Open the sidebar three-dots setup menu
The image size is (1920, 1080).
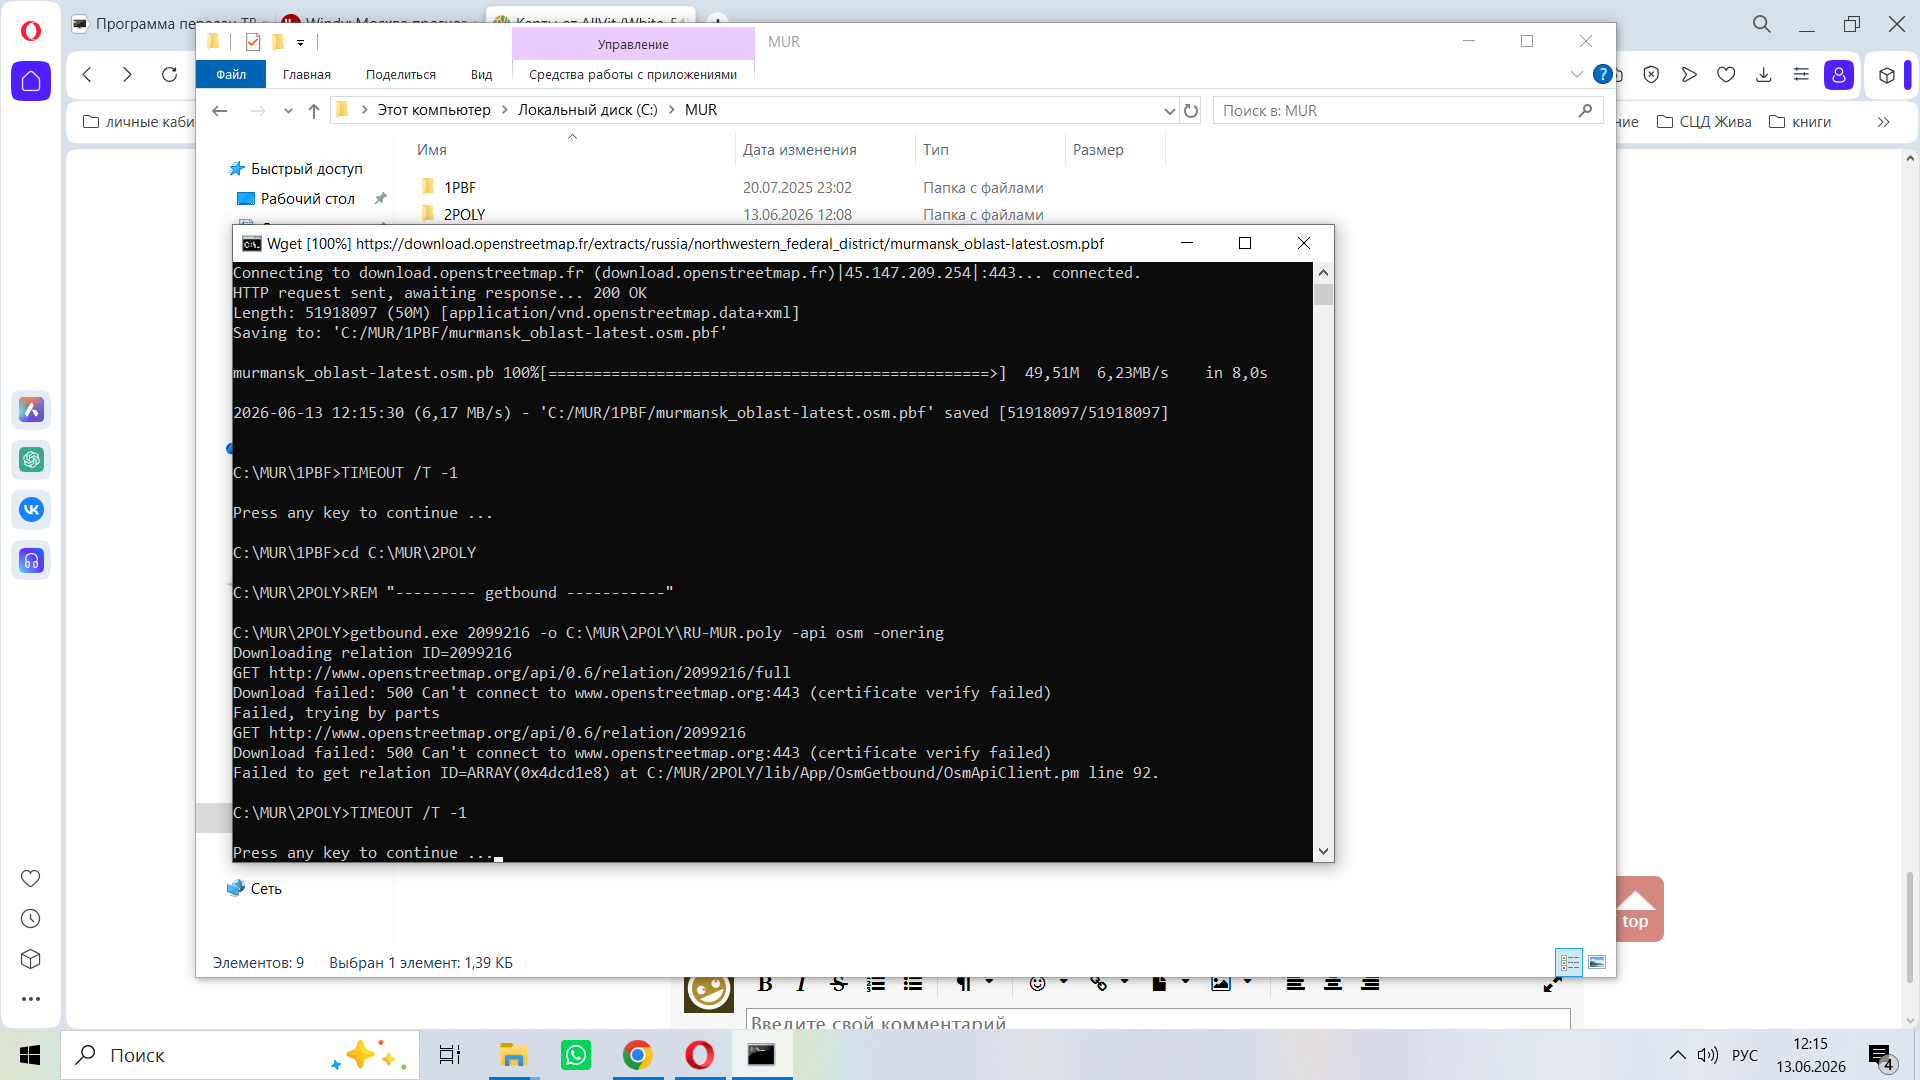coord(31,998)
